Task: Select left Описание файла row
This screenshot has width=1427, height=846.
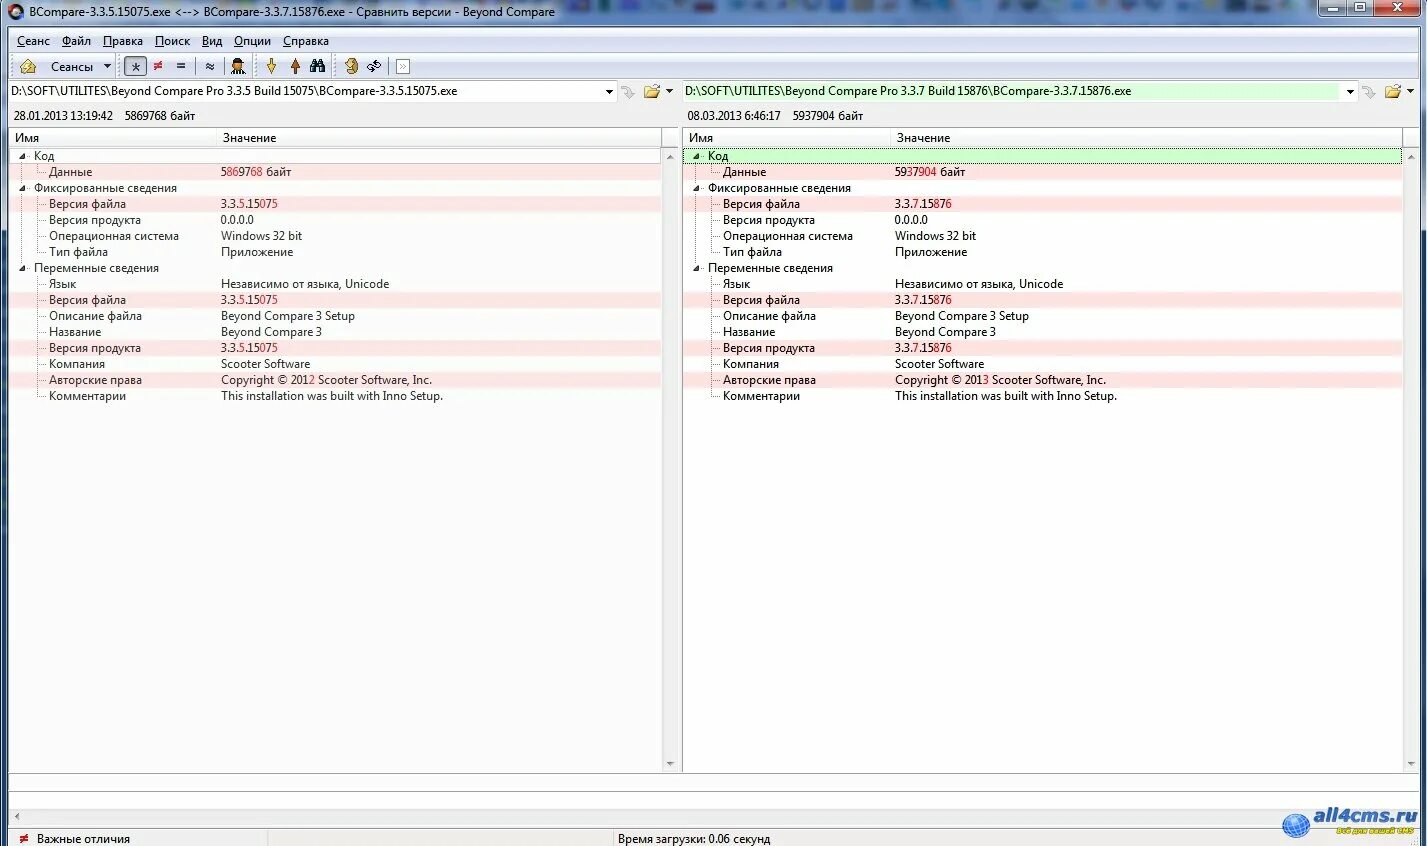Action: pos(335,316)
